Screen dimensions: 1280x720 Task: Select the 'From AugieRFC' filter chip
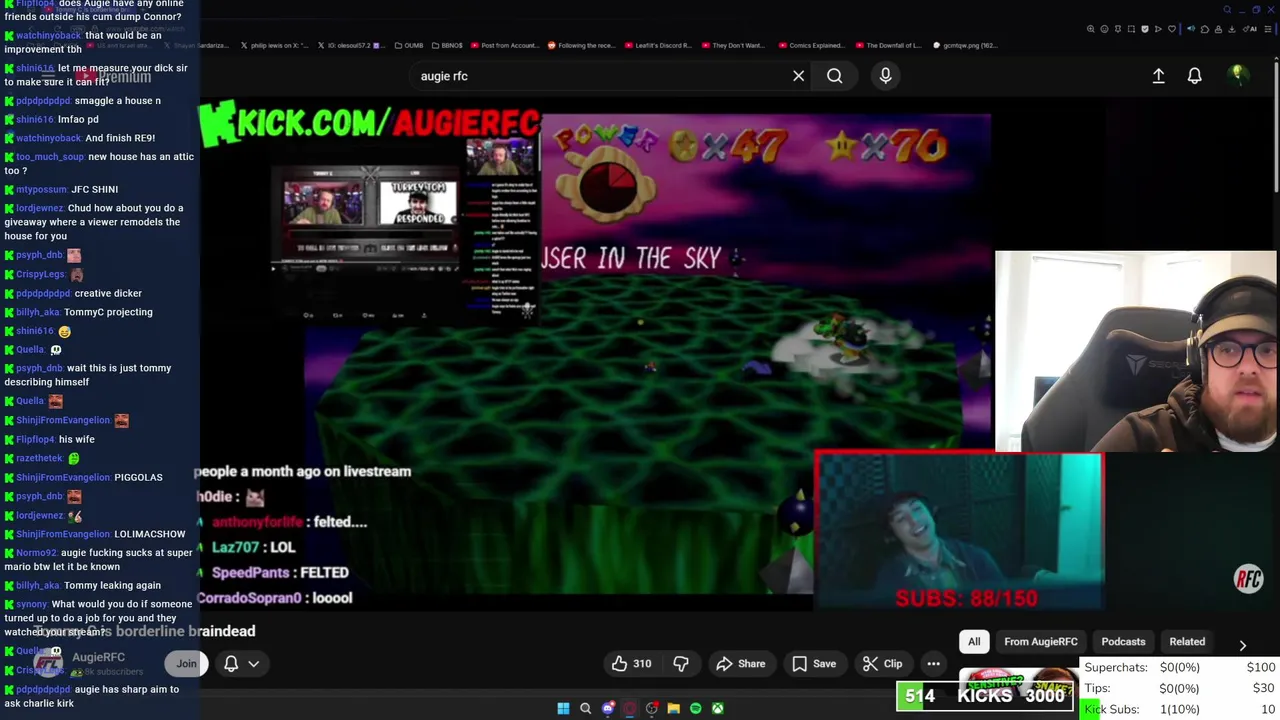(x=1041, y=642)
